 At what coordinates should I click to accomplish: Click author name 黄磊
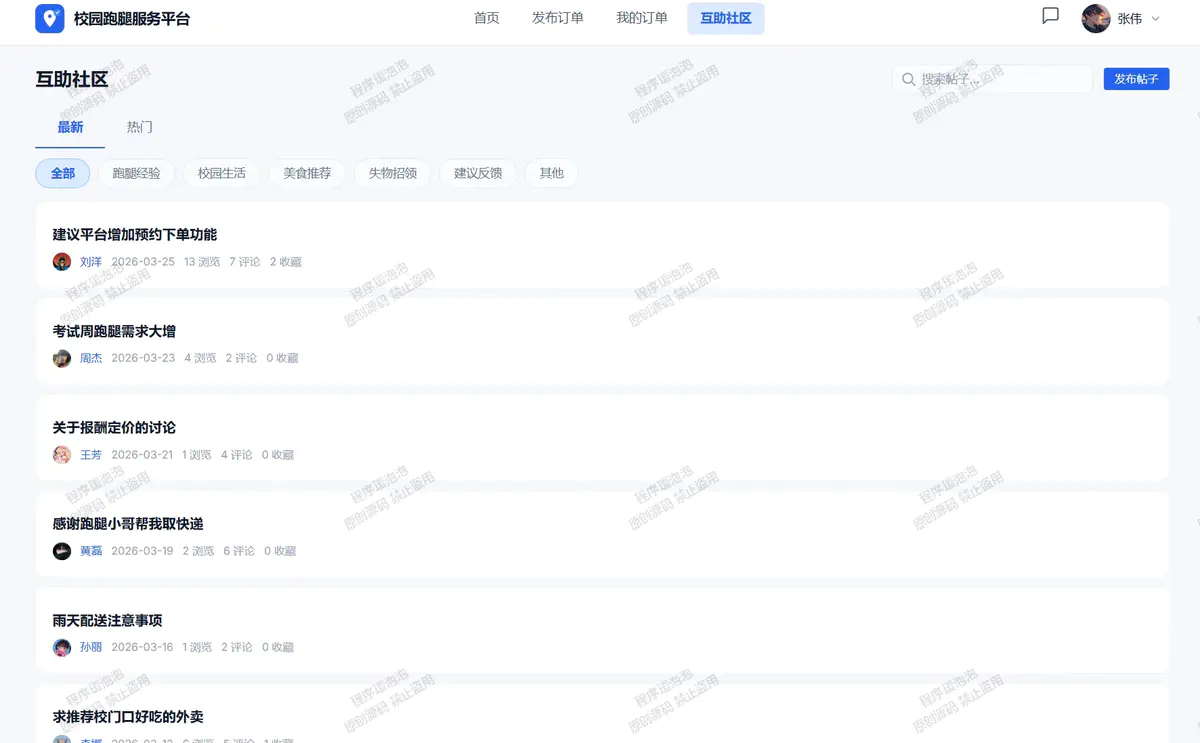[x=91, y=551]
